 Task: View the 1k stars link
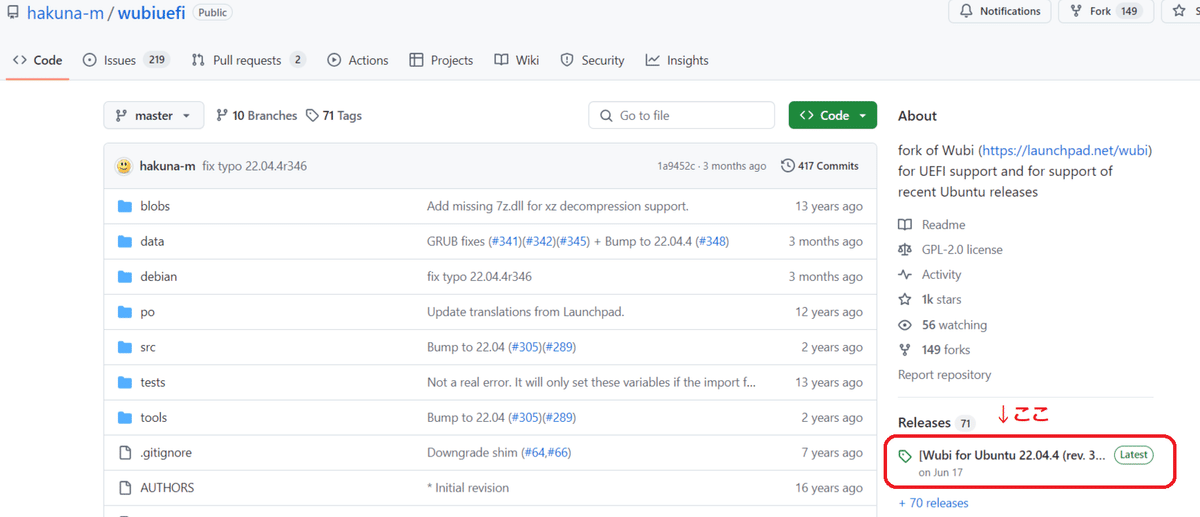click(941, 300)
